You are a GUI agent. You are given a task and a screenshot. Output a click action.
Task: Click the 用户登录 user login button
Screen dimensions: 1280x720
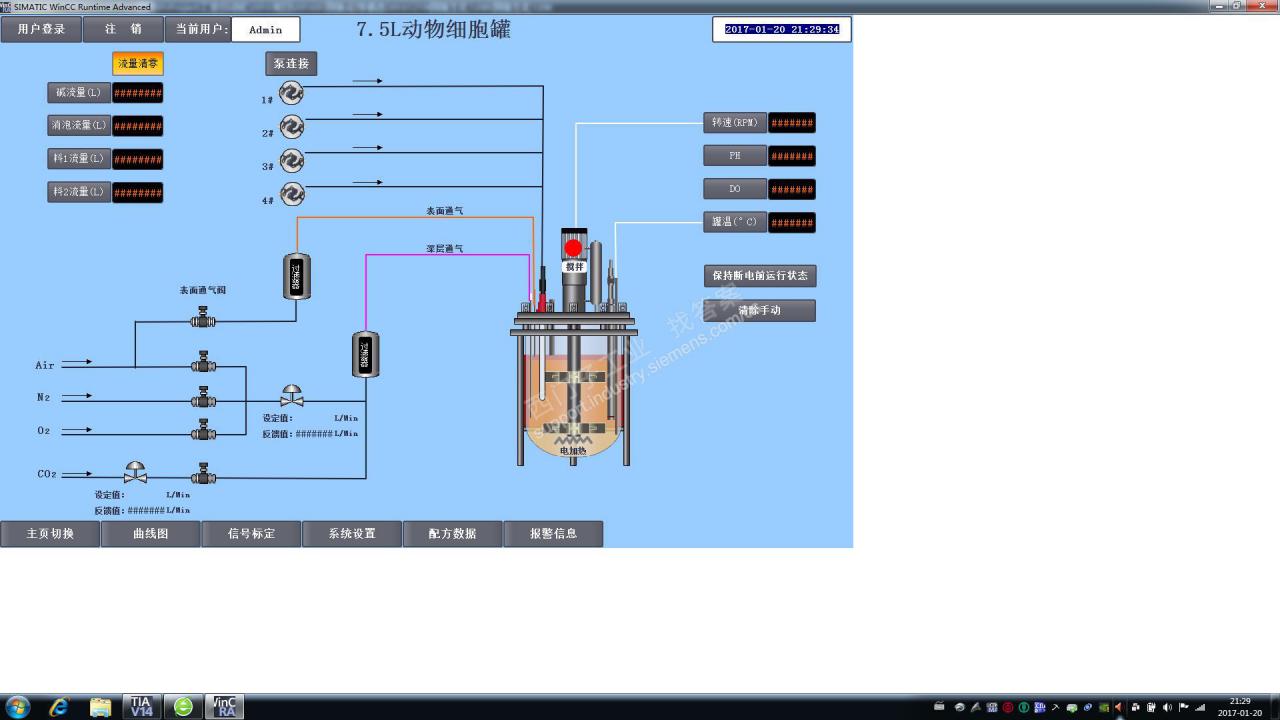(41, 29)
